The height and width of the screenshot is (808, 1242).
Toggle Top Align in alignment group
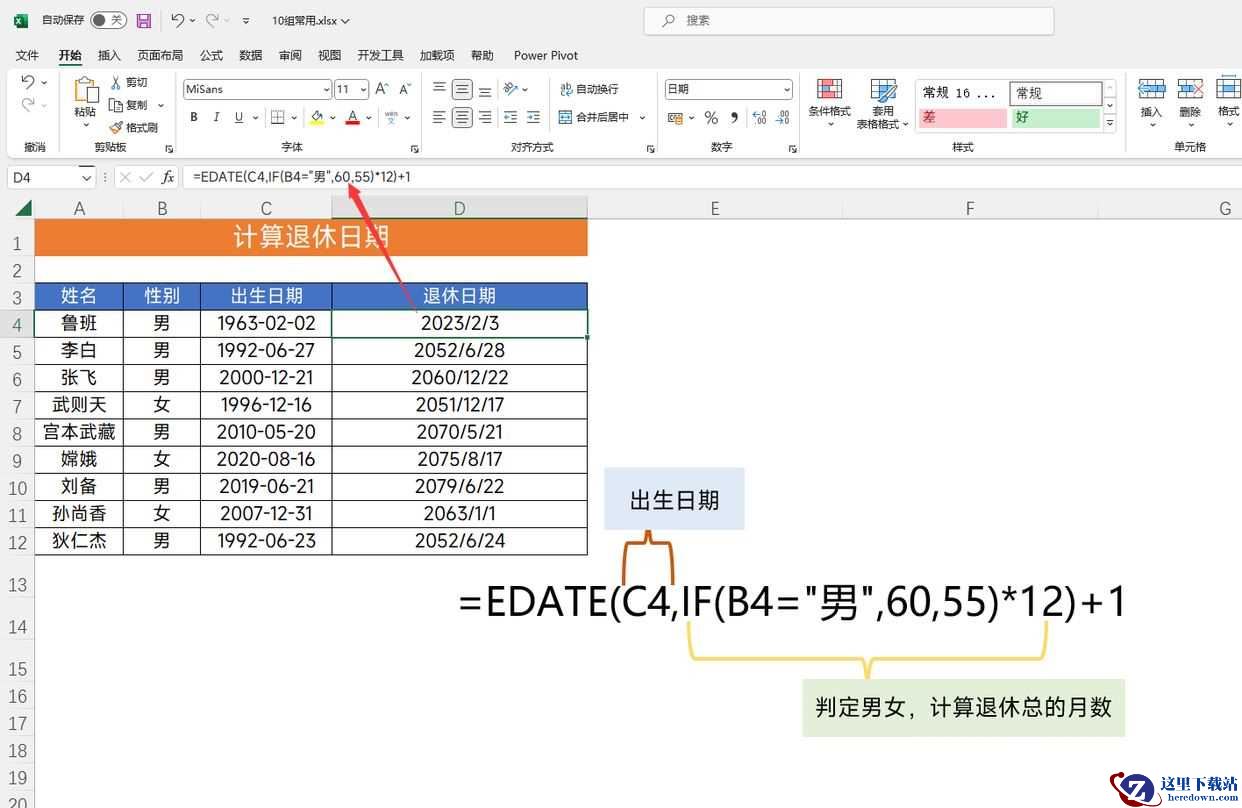click(x=439, y=89)
